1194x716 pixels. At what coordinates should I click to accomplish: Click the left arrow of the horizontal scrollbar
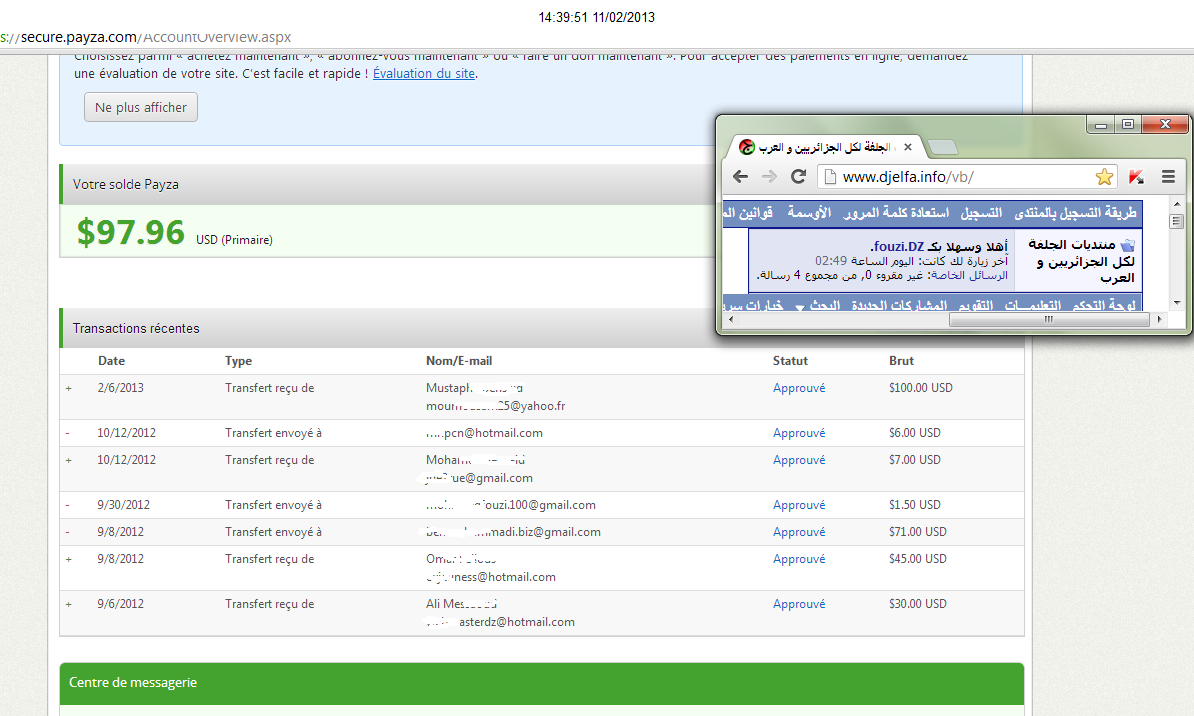731,320
